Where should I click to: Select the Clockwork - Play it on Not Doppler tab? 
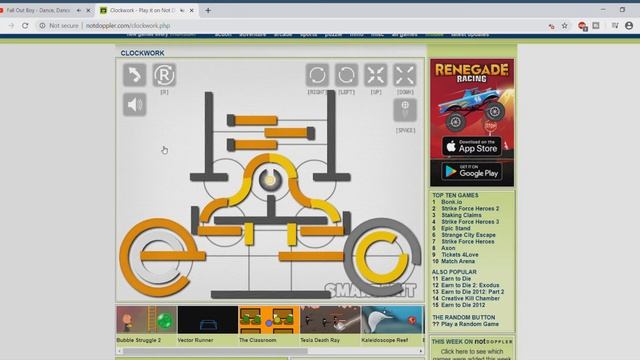click(142, 11)
